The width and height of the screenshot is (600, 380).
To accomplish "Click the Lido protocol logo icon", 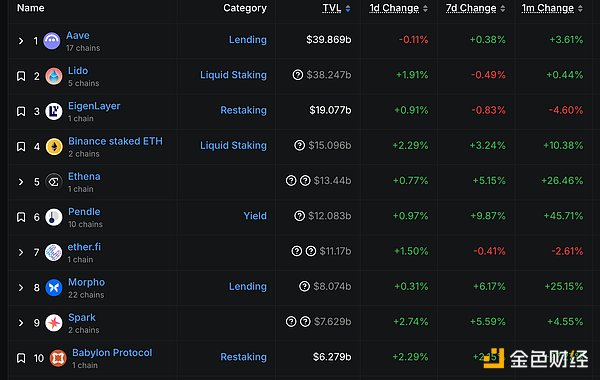I will pyautogui.click(x=54, y=76).
